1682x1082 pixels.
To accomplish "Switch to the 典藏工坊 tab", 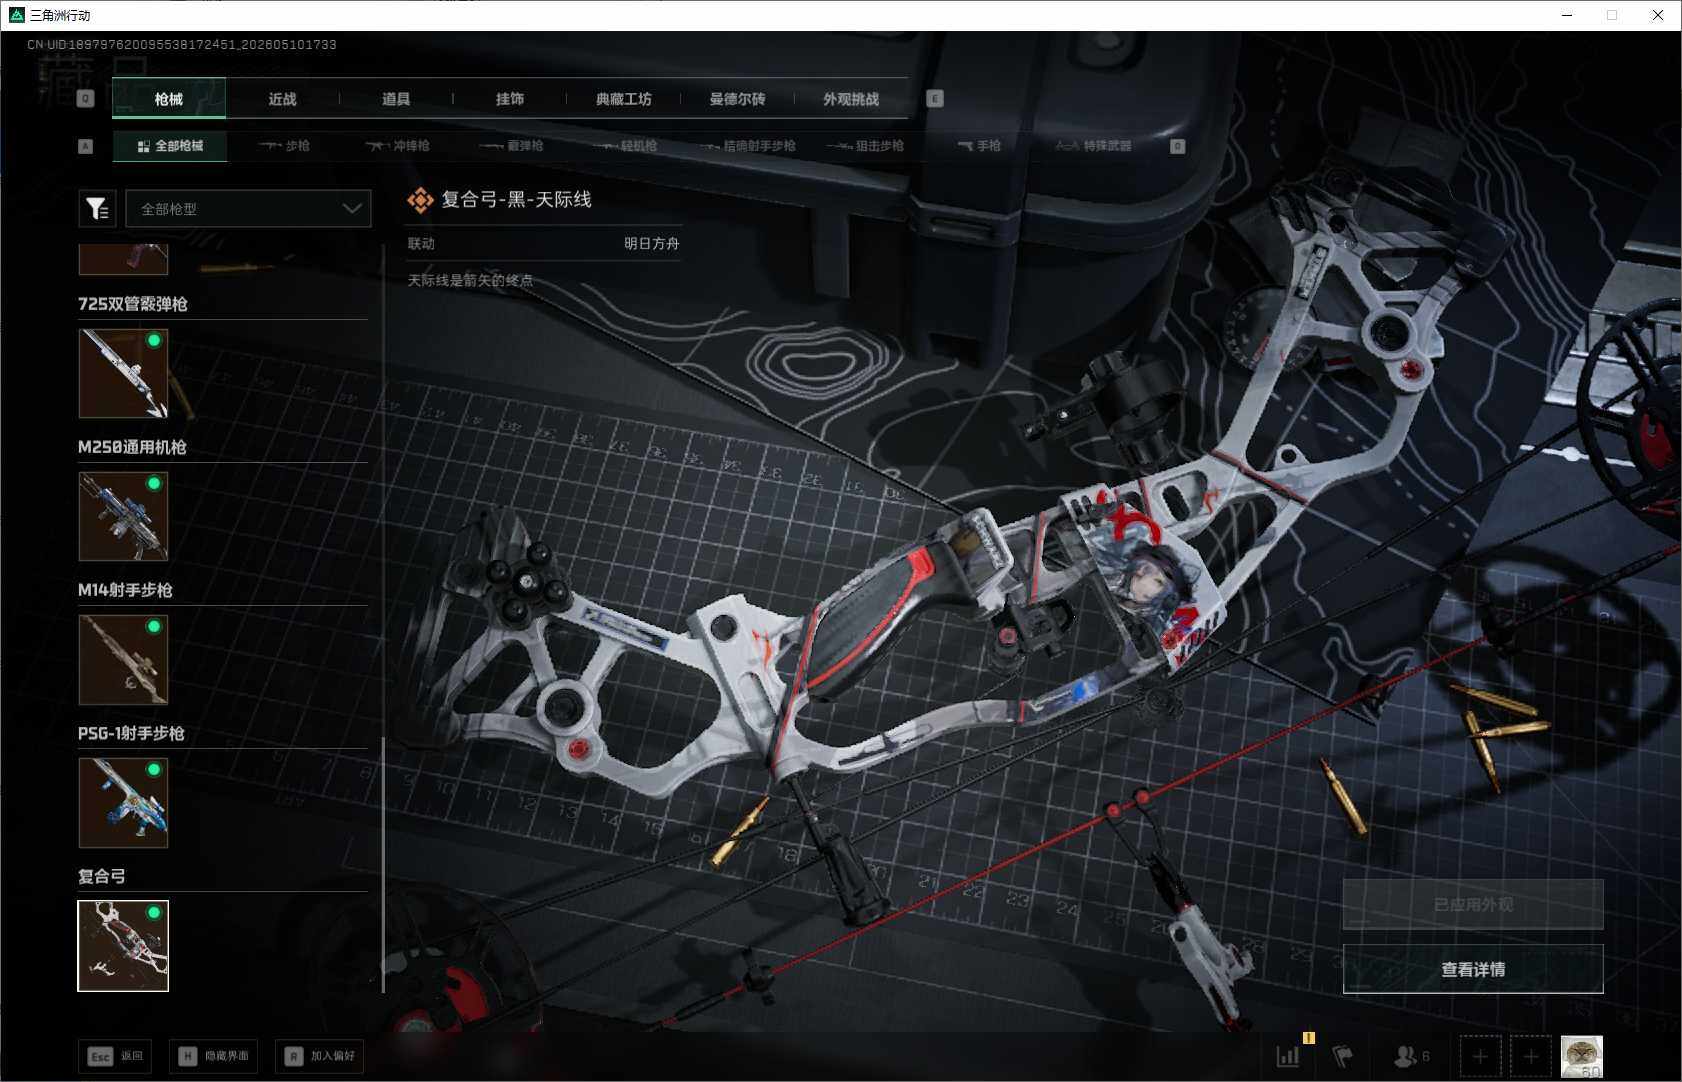I will coord(623,98).
